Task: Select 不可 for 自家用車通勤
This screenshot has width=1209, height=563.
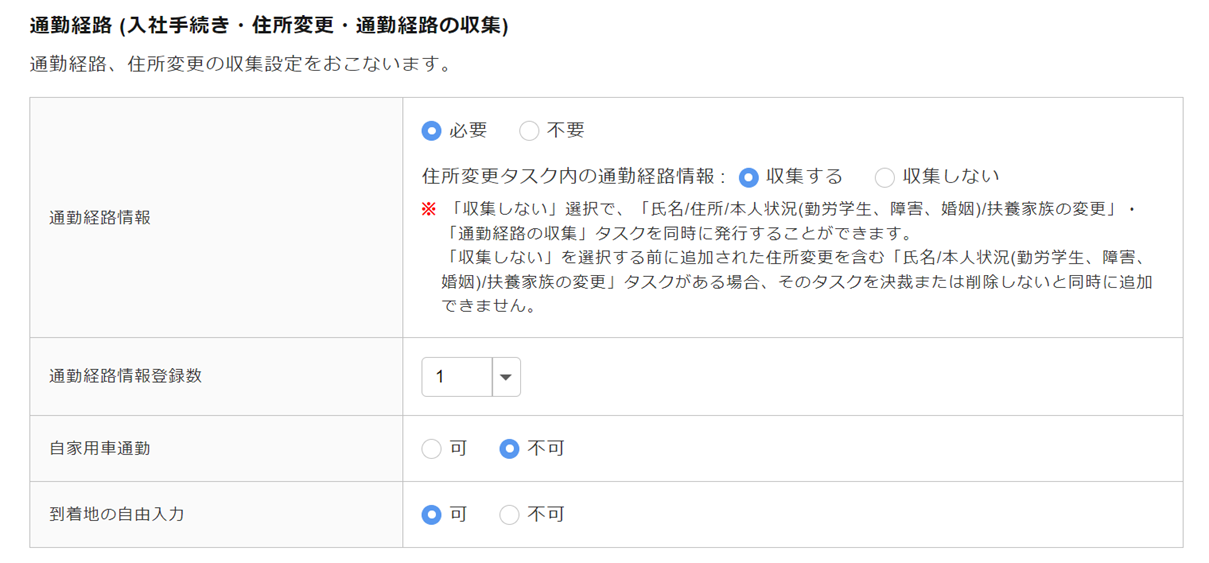Action: (509, 449)
